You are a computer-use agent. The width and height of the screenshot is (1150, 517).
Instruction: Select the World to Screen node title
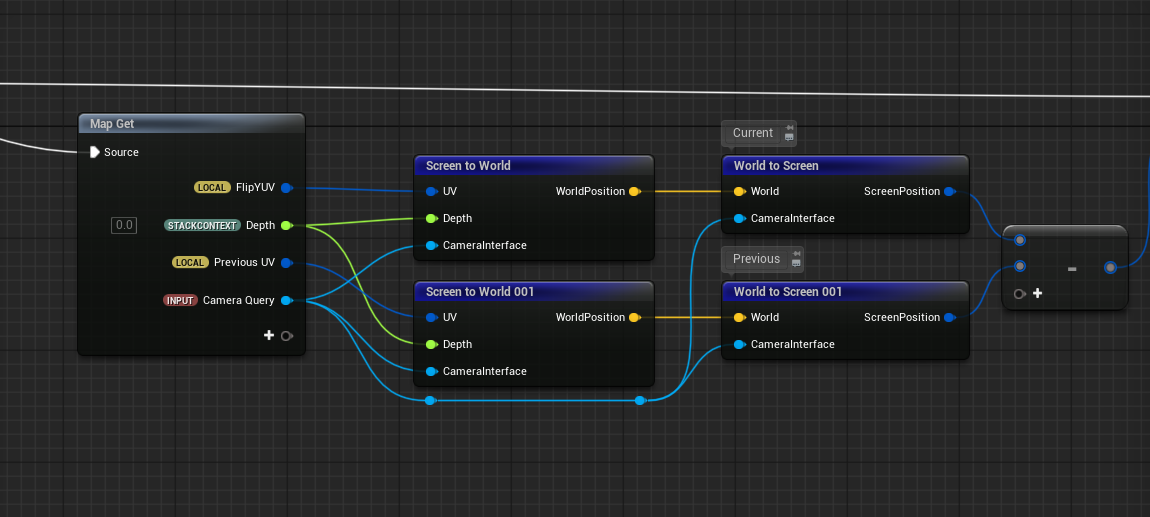point(776,166)
